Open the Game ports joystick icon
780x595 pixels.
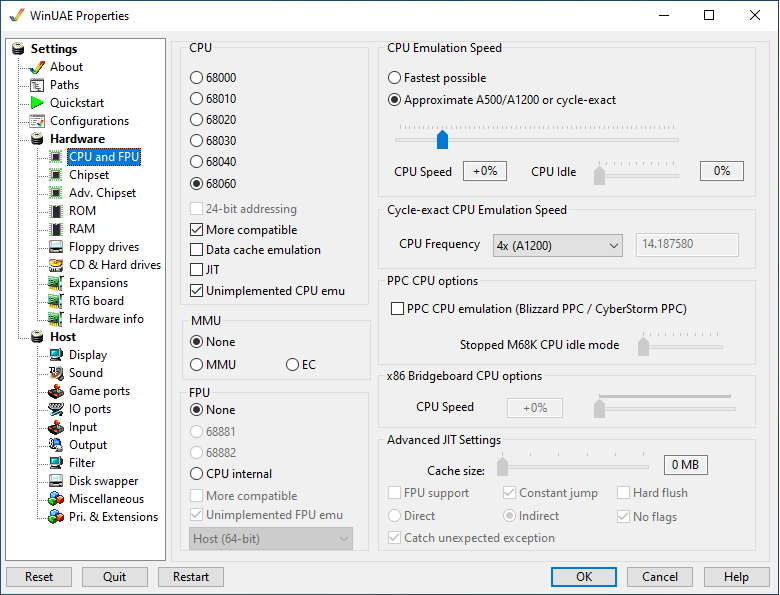tap(56, 391)
